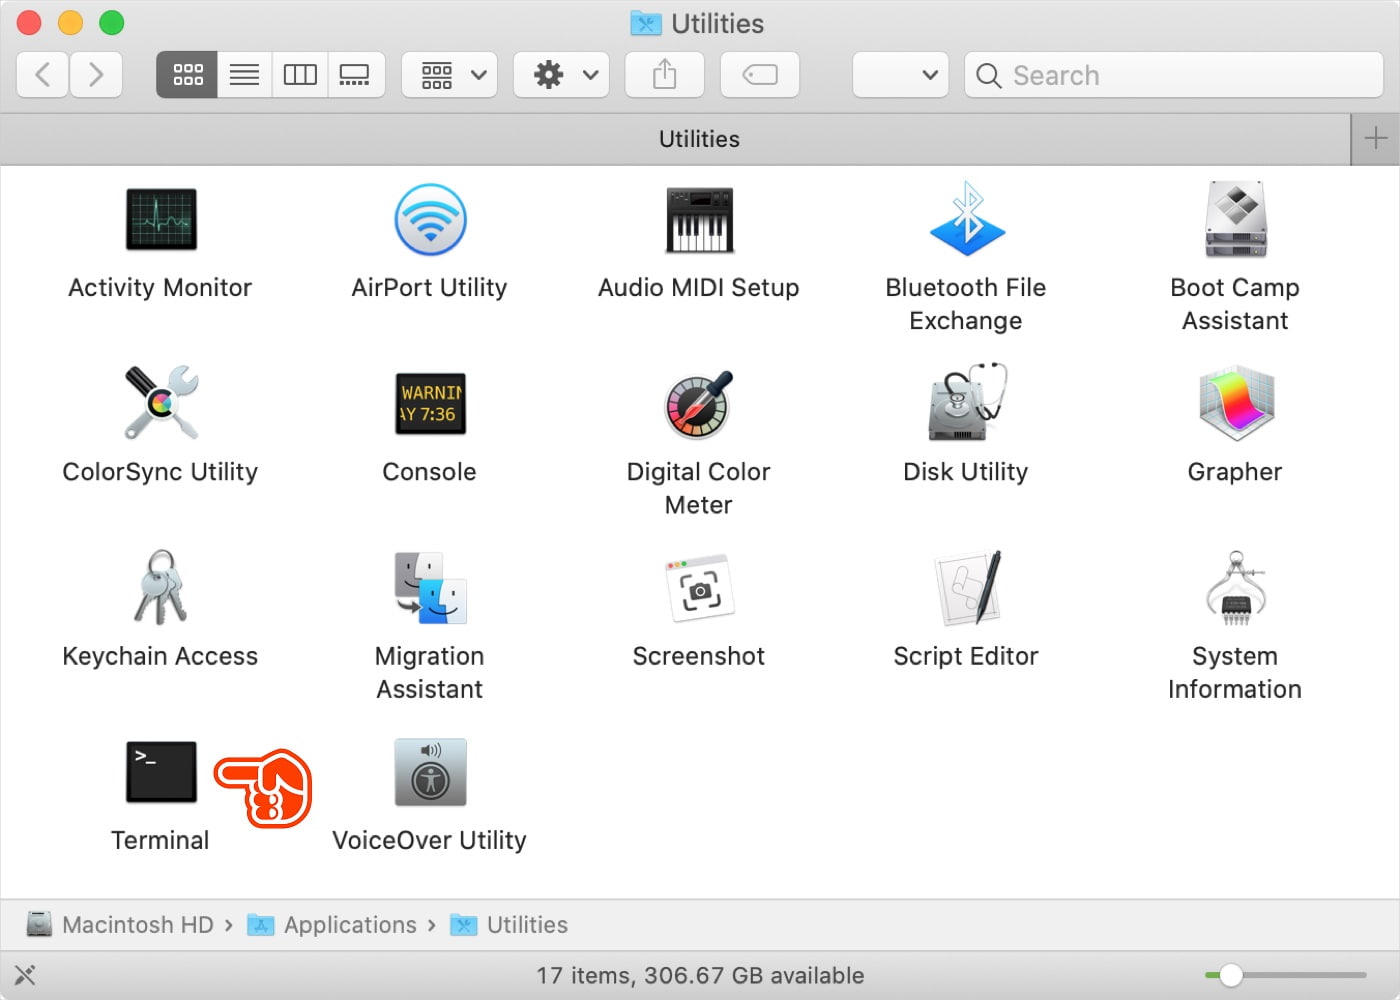1400x1000 pixels.
Task: Click the tools icon in status bar
Action: 25,975
